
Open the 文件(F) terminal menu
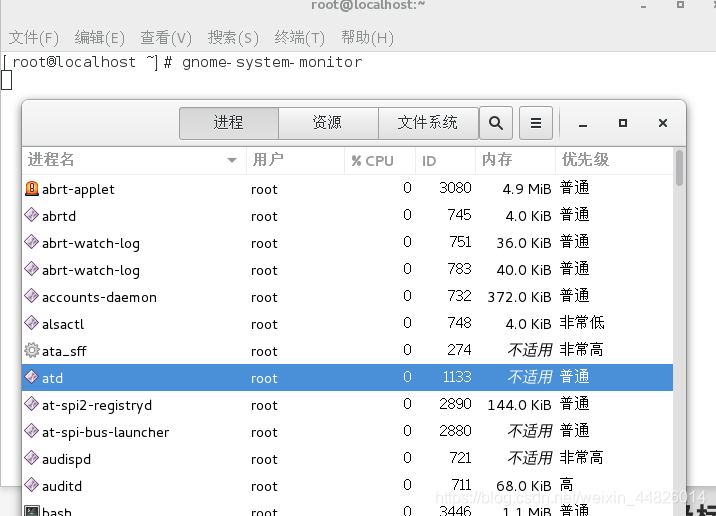click(x=33, y=37)
